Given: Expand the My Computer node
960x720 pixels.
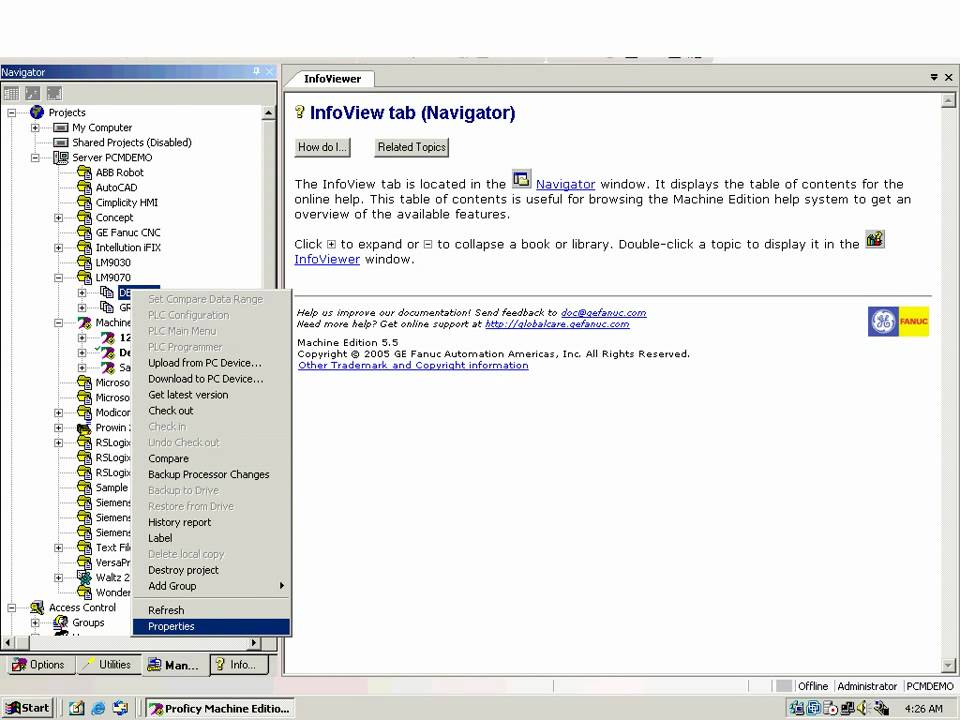Looking at the screenshot, I should (35, 127).
